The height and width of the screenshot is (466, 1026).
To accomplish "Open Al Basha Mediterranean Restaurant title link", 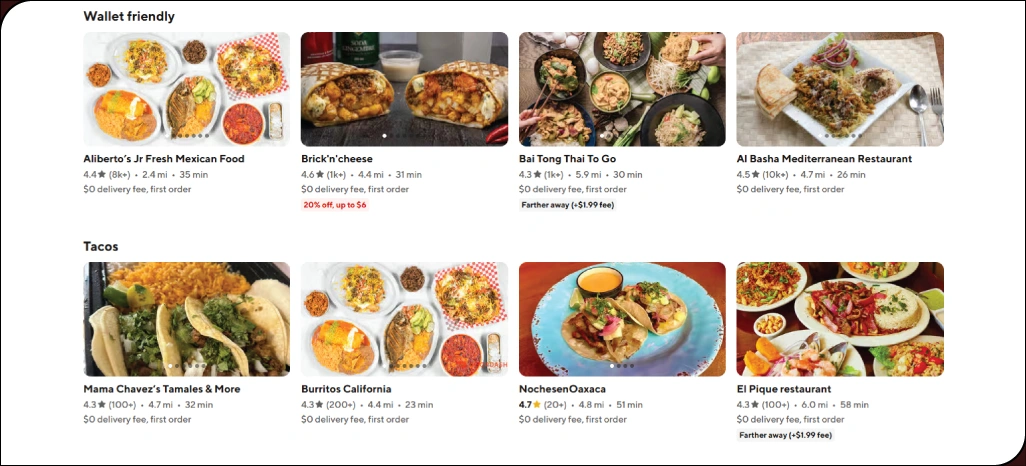I will 824,159.
